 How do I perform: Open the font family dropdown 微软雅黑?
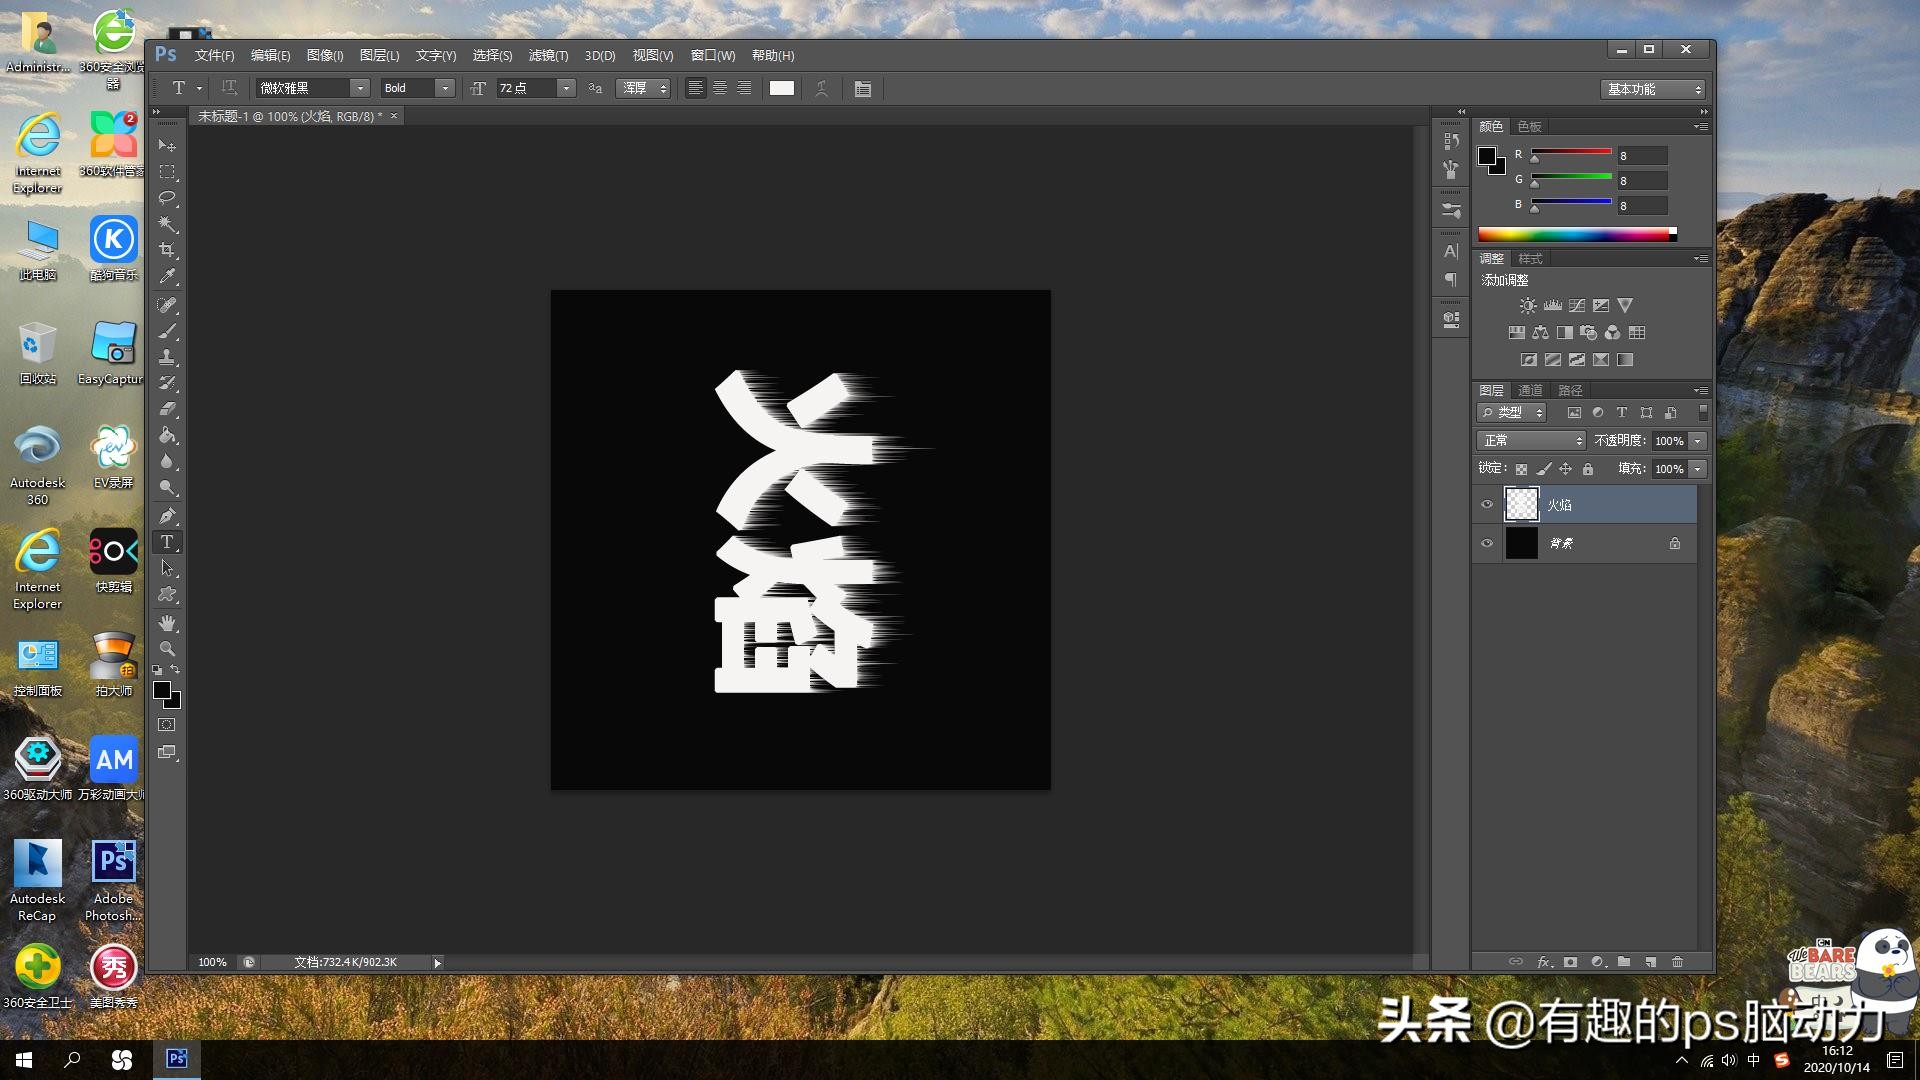(x=360, y=88)
